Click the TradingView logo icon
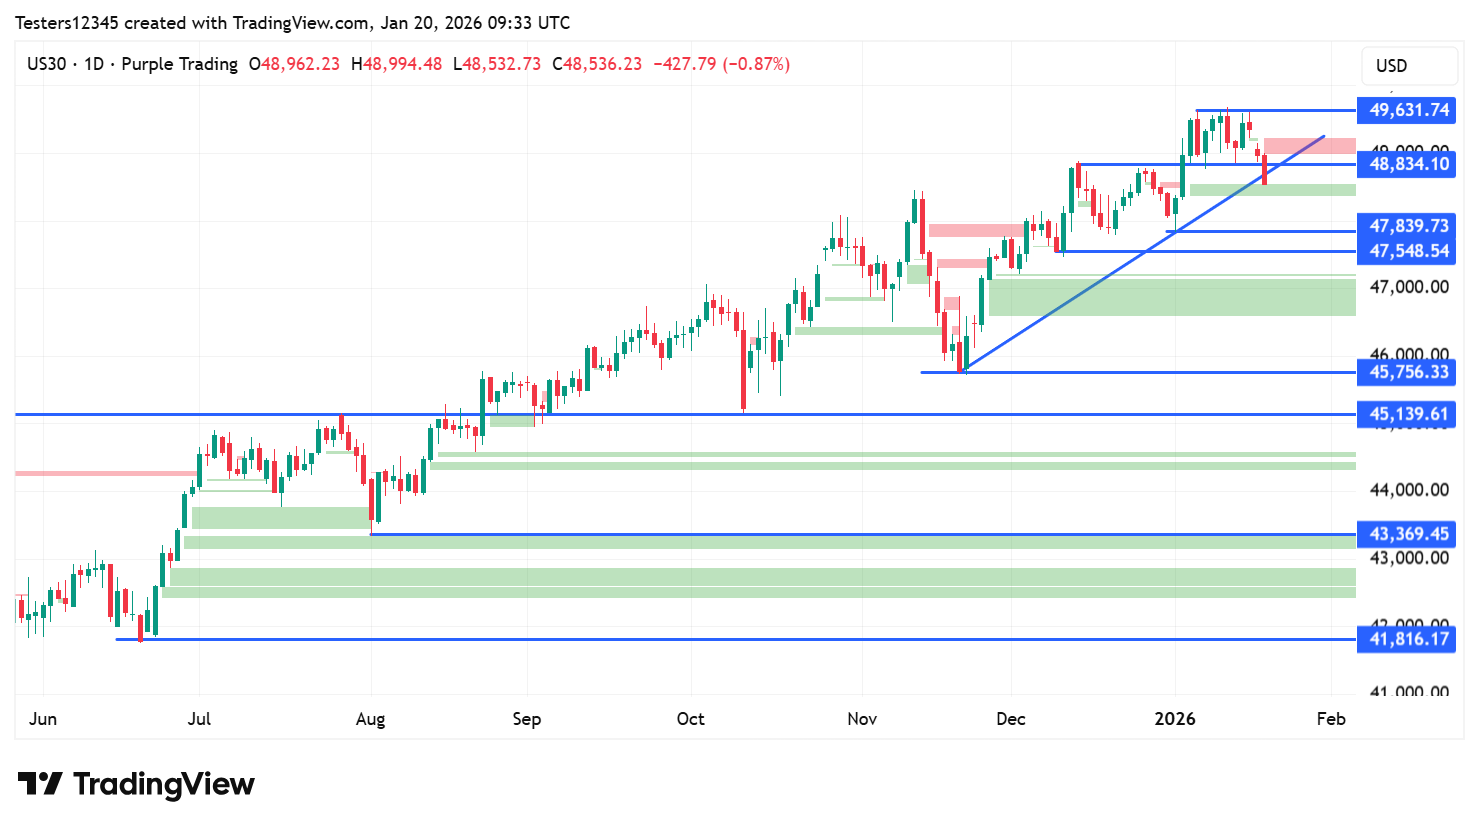1479x829 pixels. coord(40,784)
